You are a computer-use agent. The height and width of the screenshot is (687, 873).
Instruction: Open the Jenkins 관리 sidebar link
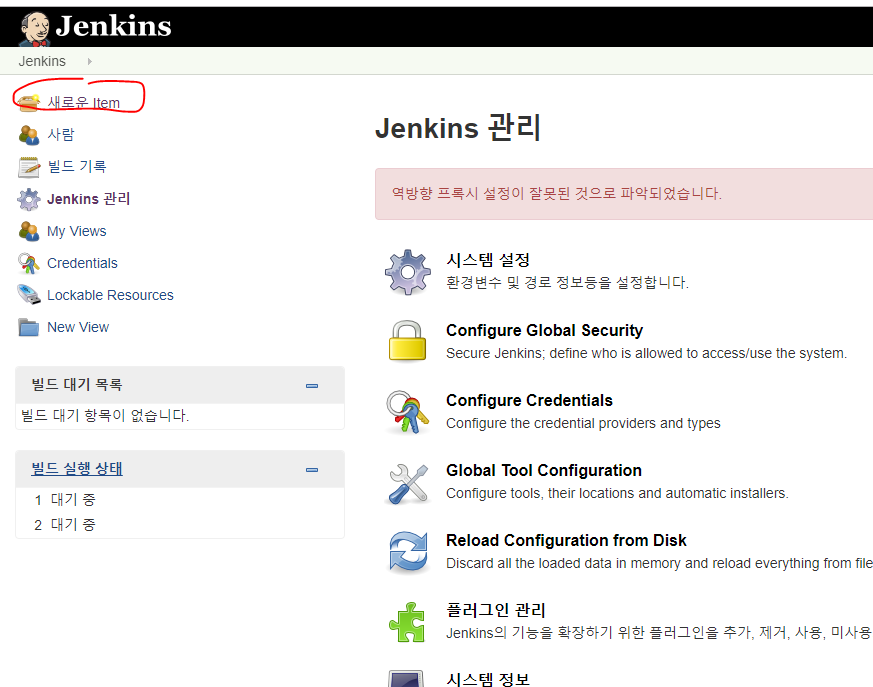click(x=89, y=199)
